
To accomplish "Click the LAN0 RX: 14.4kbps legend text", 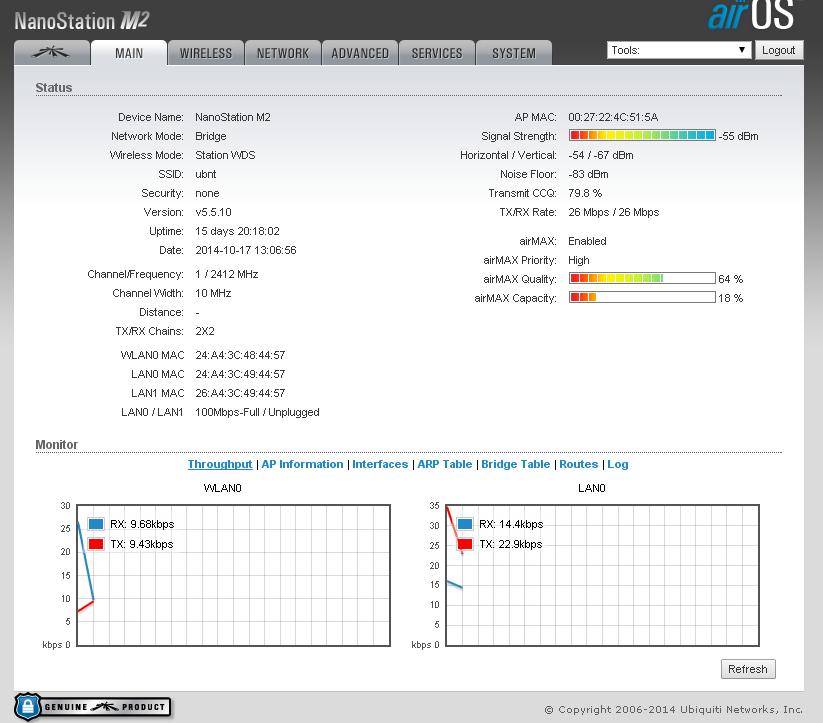I will tap(511, 524).
